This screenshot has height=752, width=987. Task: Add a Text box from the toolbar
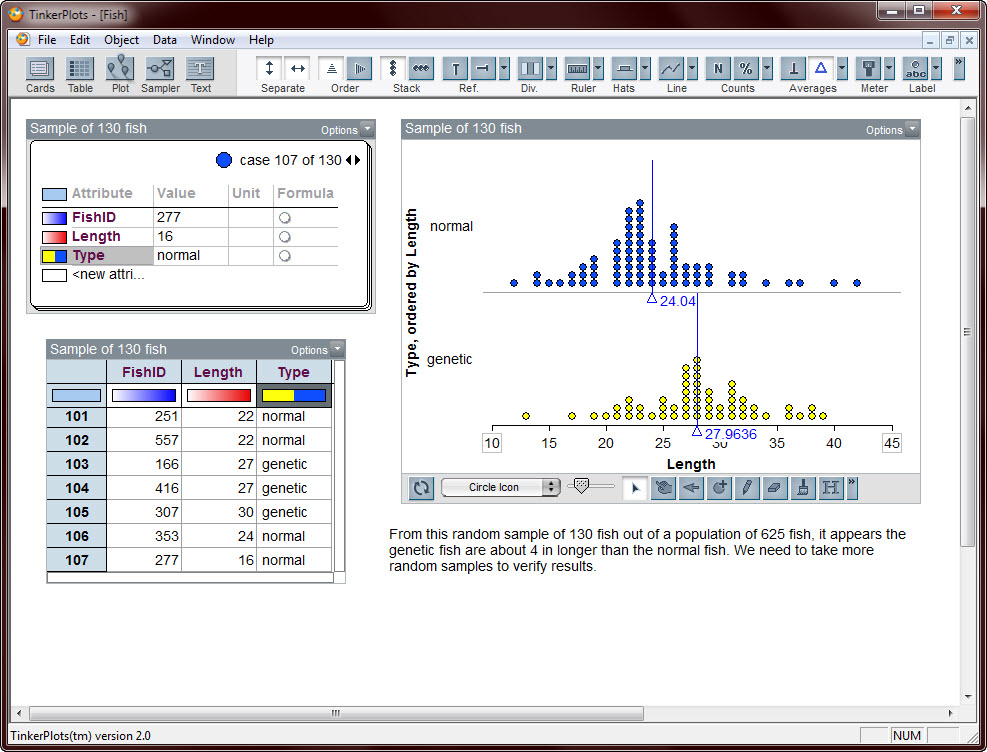click(200, 69)
